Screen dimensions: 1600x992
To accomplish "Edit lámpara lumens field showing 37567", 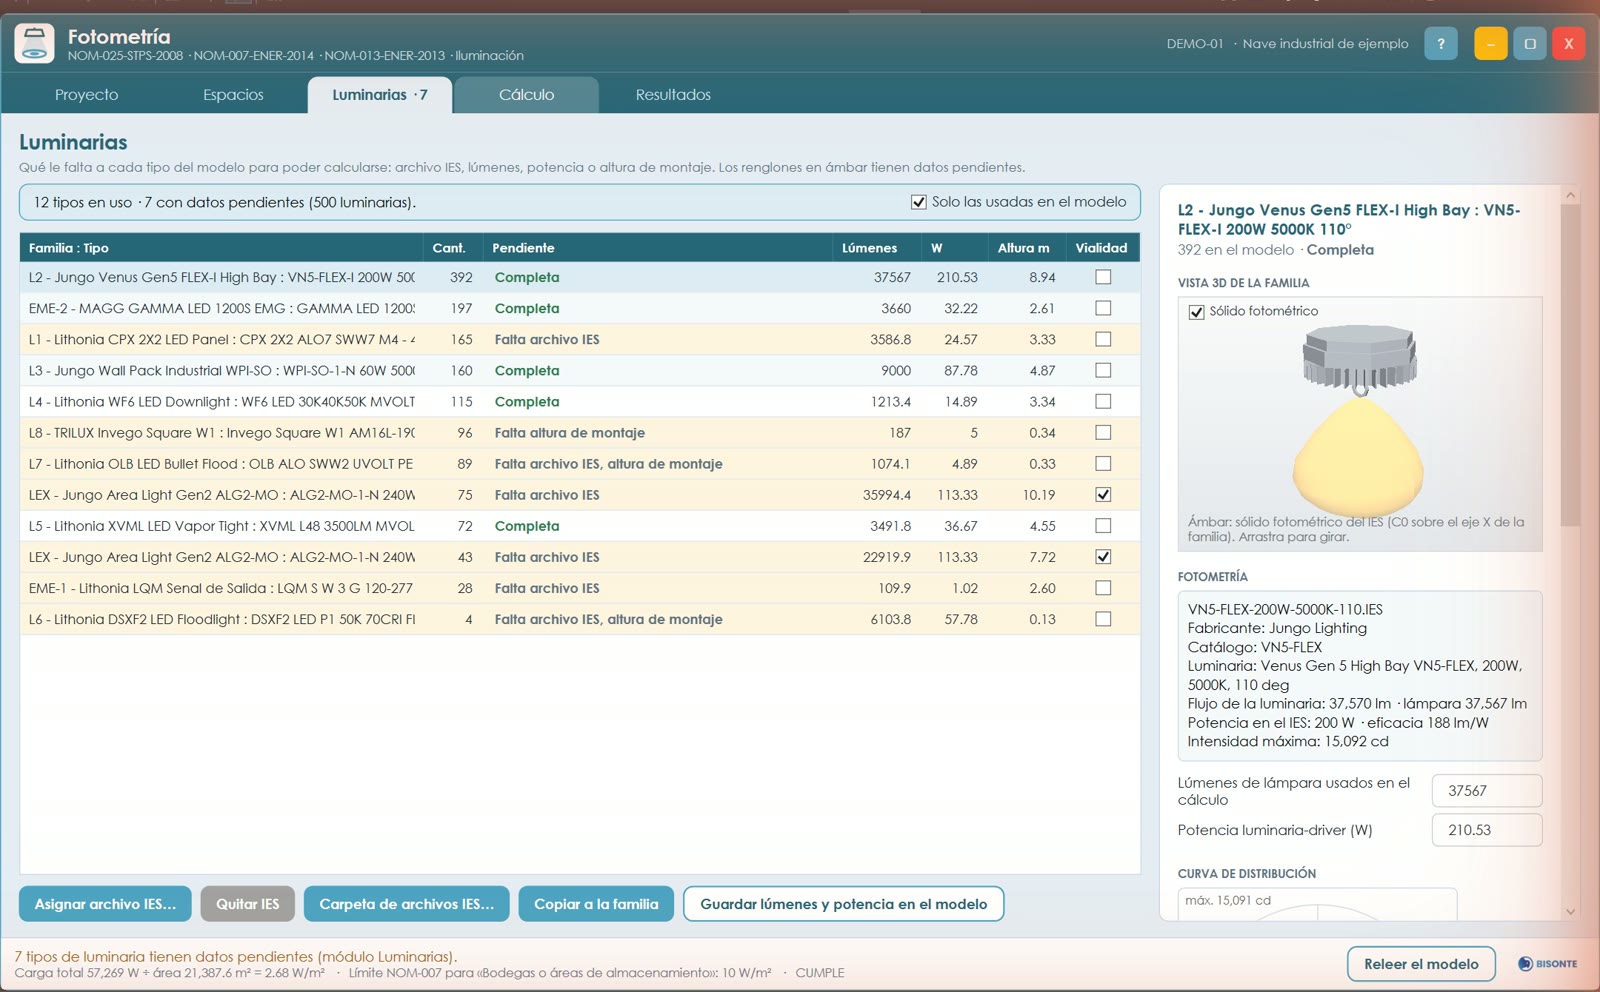I will pos(1486,790).
